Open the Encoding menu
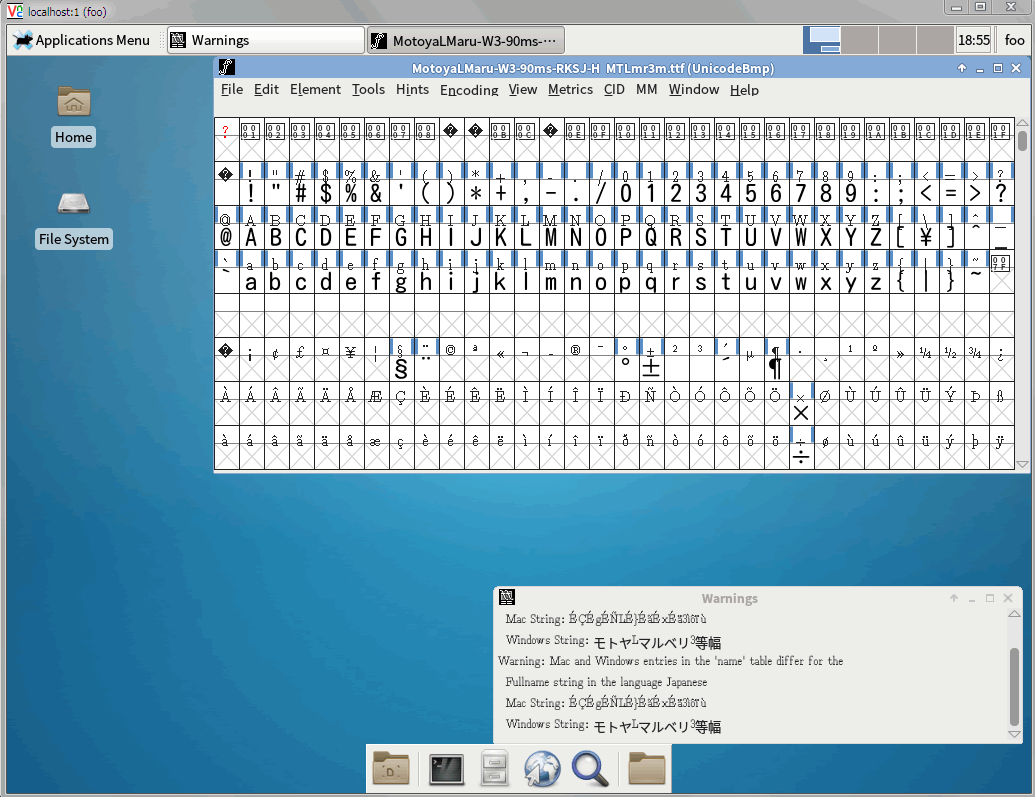This screenshot has height=797, width=1035. [469, 89]
